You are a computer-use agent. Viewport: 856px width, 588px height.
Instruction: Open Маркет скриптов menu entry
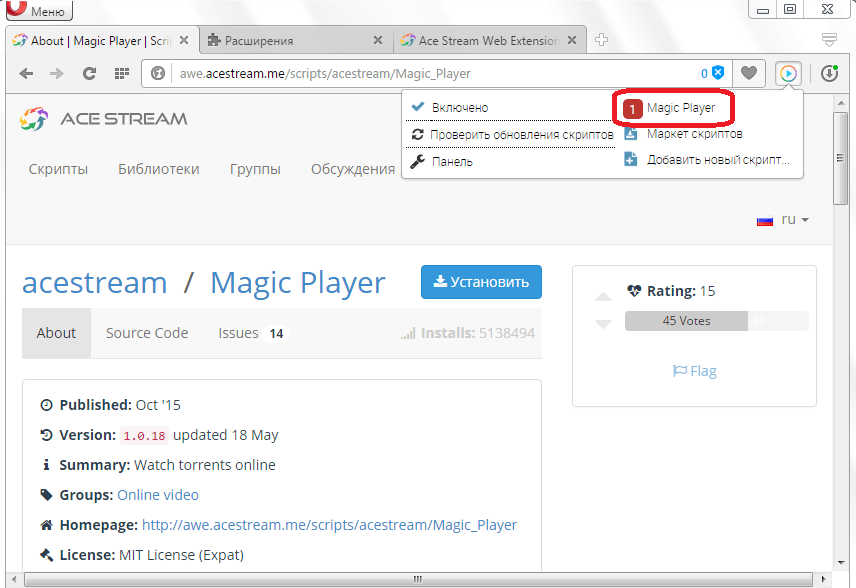point(694,134)
